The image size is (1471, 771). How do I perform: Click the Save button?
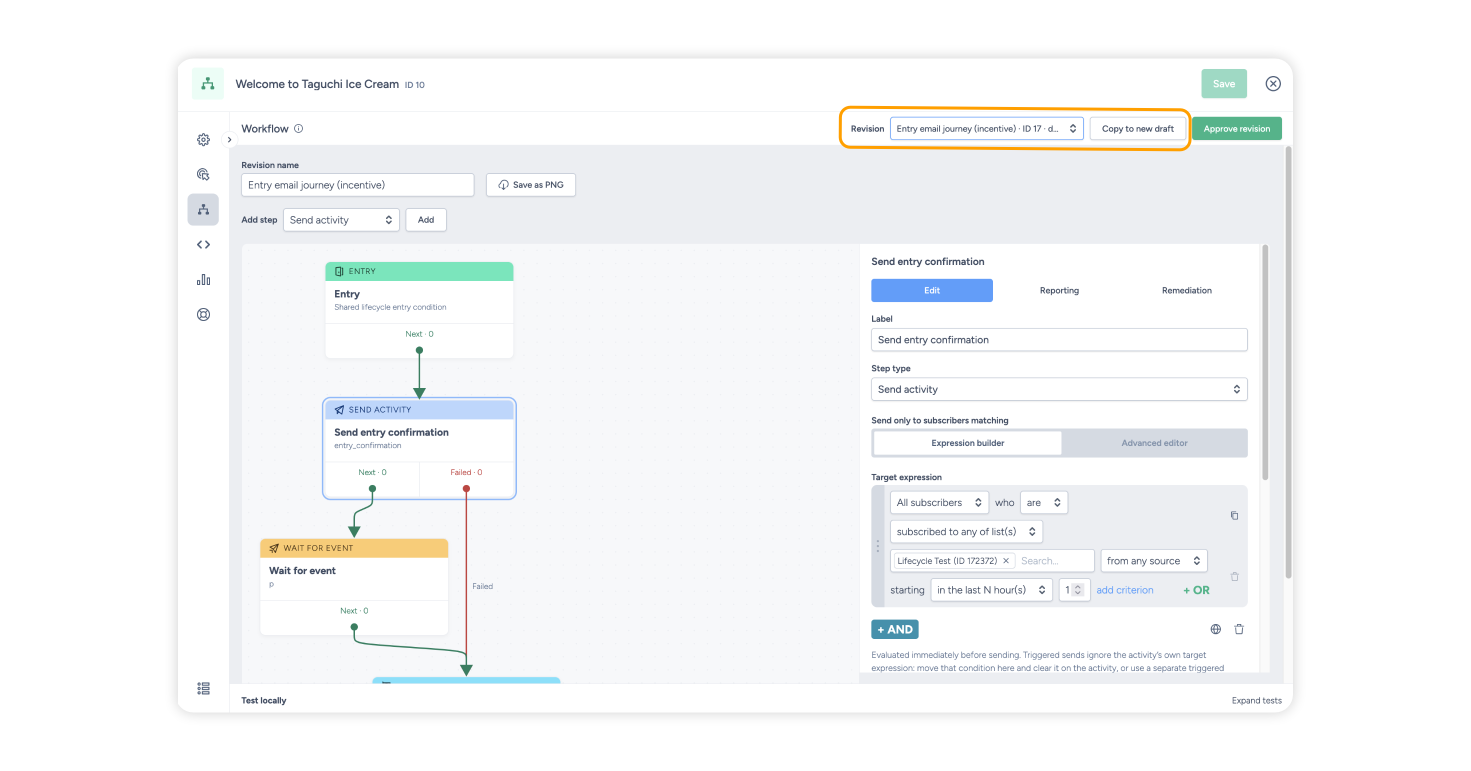coord(1224,84)
